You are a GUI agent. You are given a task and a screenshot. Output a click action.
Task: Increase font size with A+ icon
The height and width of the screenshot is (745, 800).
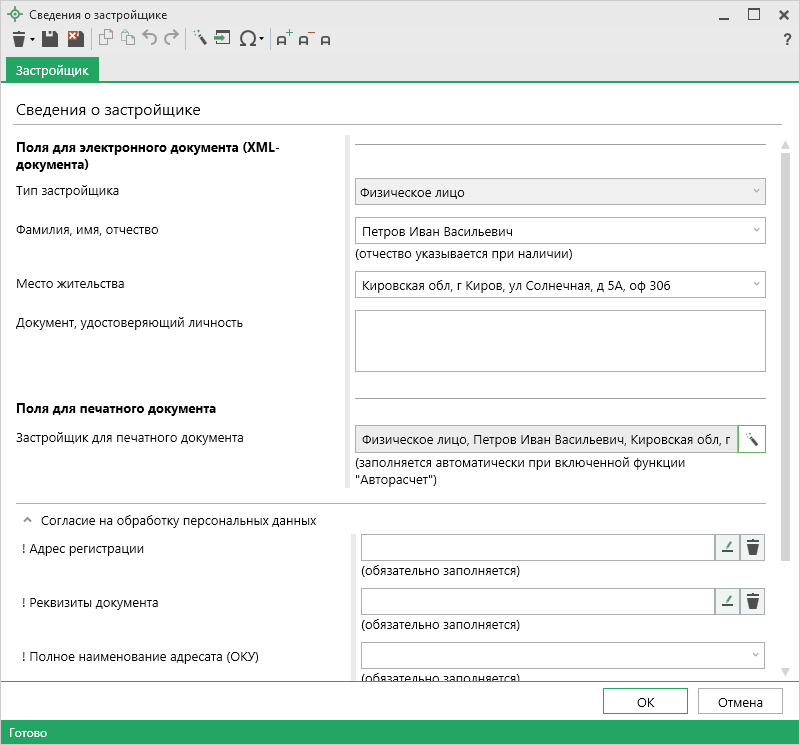click(x=284, y=39)
